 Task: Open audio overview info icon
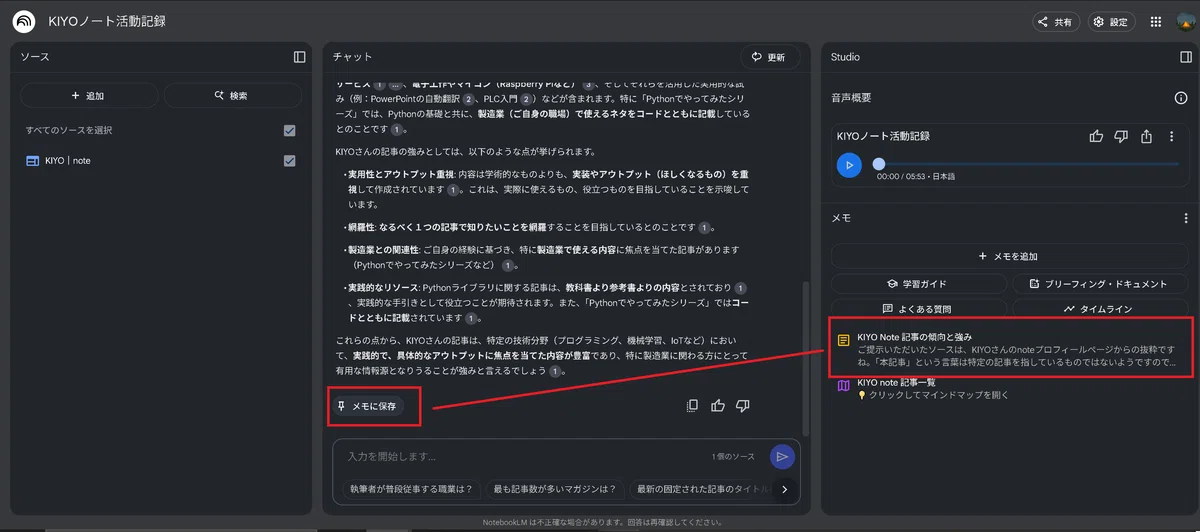(1180, 98)
